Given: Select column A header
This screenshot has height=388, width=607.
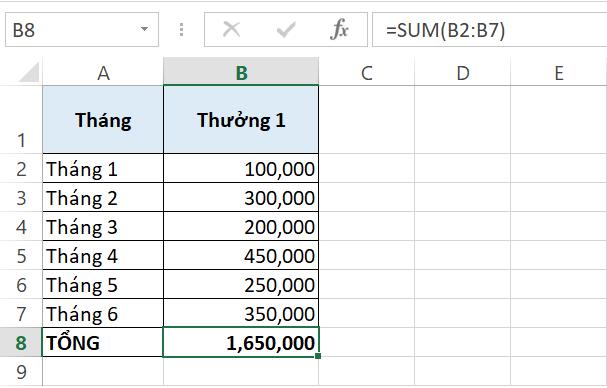Looking at the screenshot, I should click(103, 72).
